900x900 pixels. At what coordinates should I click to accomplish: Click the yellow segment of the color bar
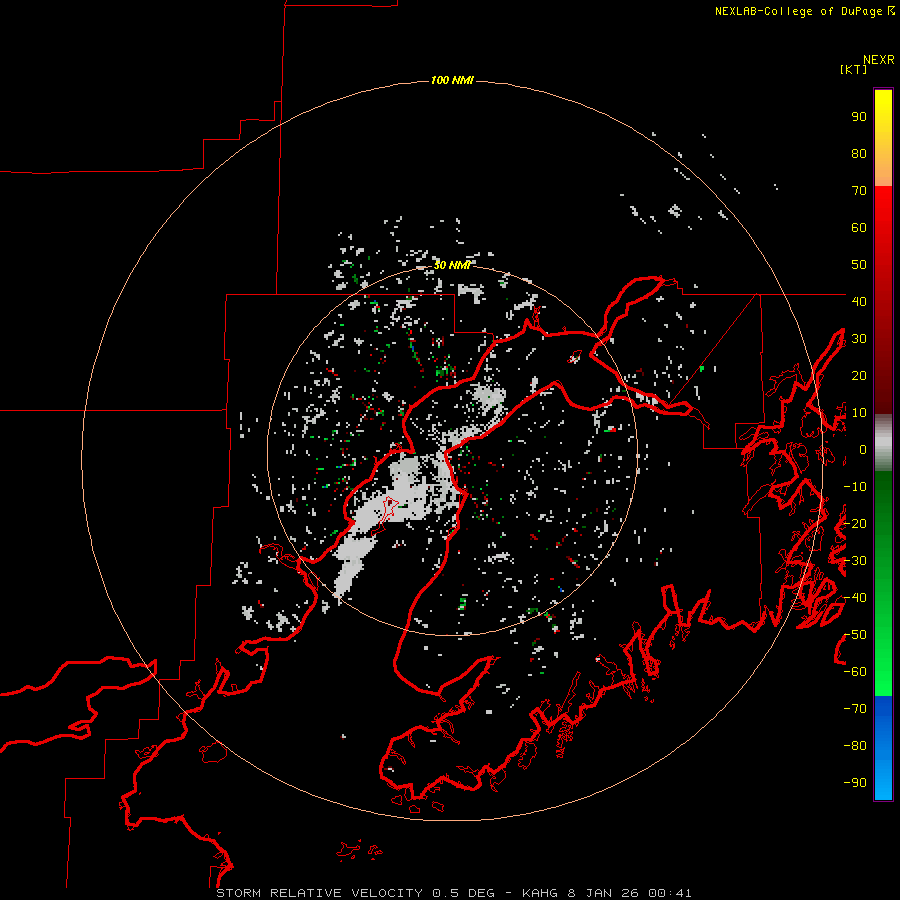coord(883,138)
